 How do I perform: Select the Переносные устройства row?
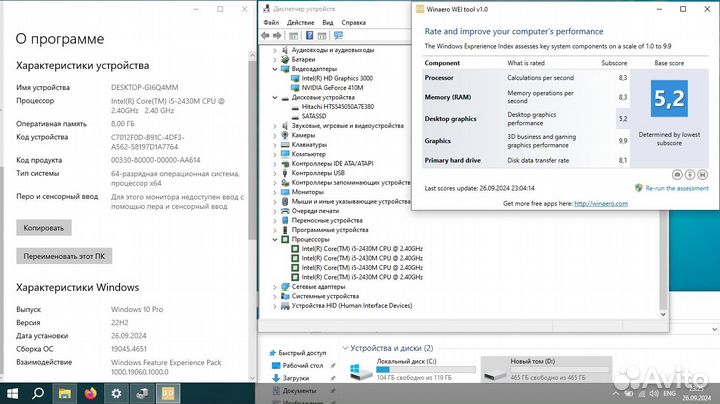pos(327,220)
